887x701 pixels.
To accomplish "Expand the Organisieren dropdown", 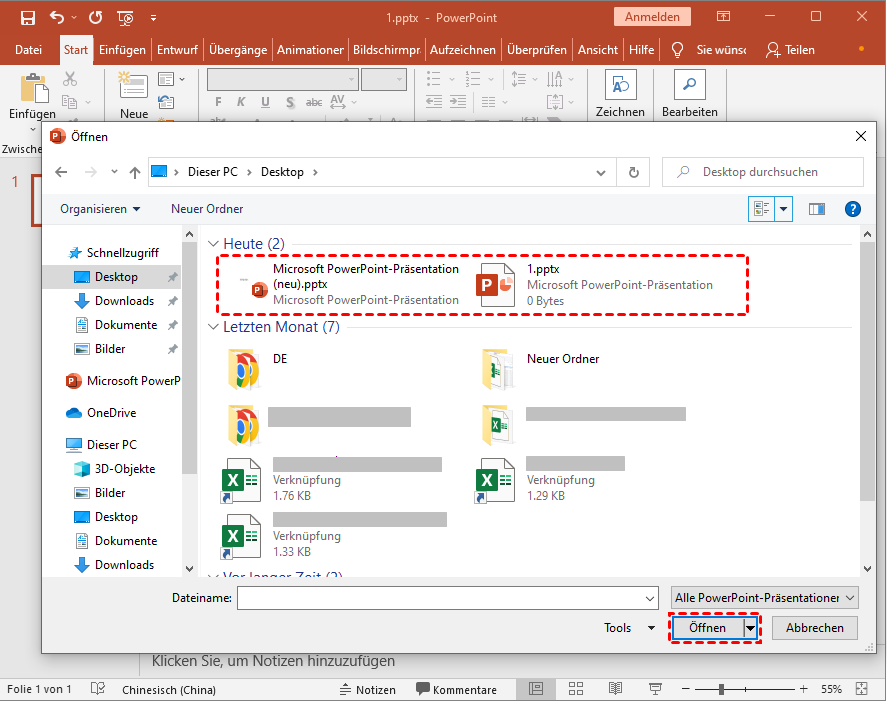I will pos(100,209).
